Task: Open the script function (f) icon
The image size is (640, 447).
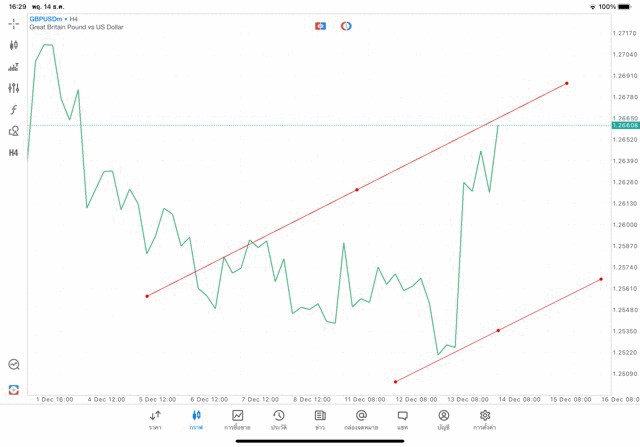Action: (x=14, y=110)
